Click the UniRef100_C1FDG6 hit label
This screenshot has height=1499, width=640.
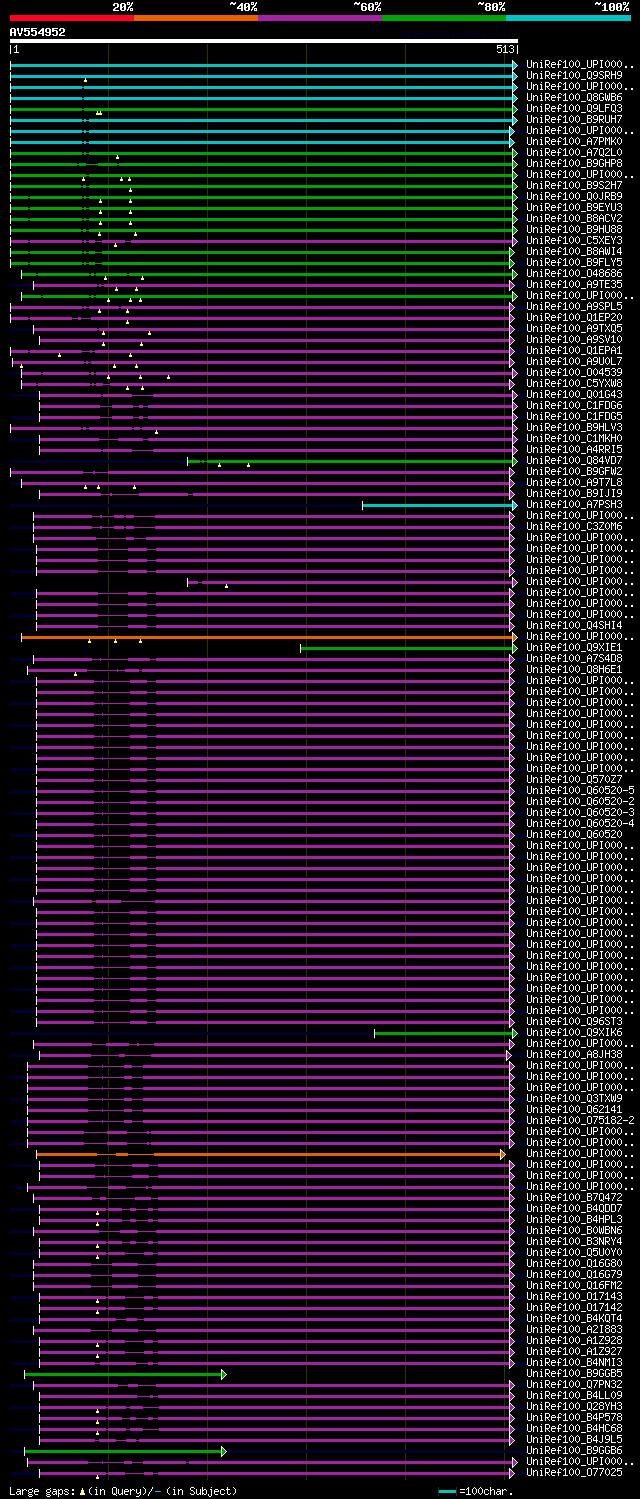pos(574,405)
